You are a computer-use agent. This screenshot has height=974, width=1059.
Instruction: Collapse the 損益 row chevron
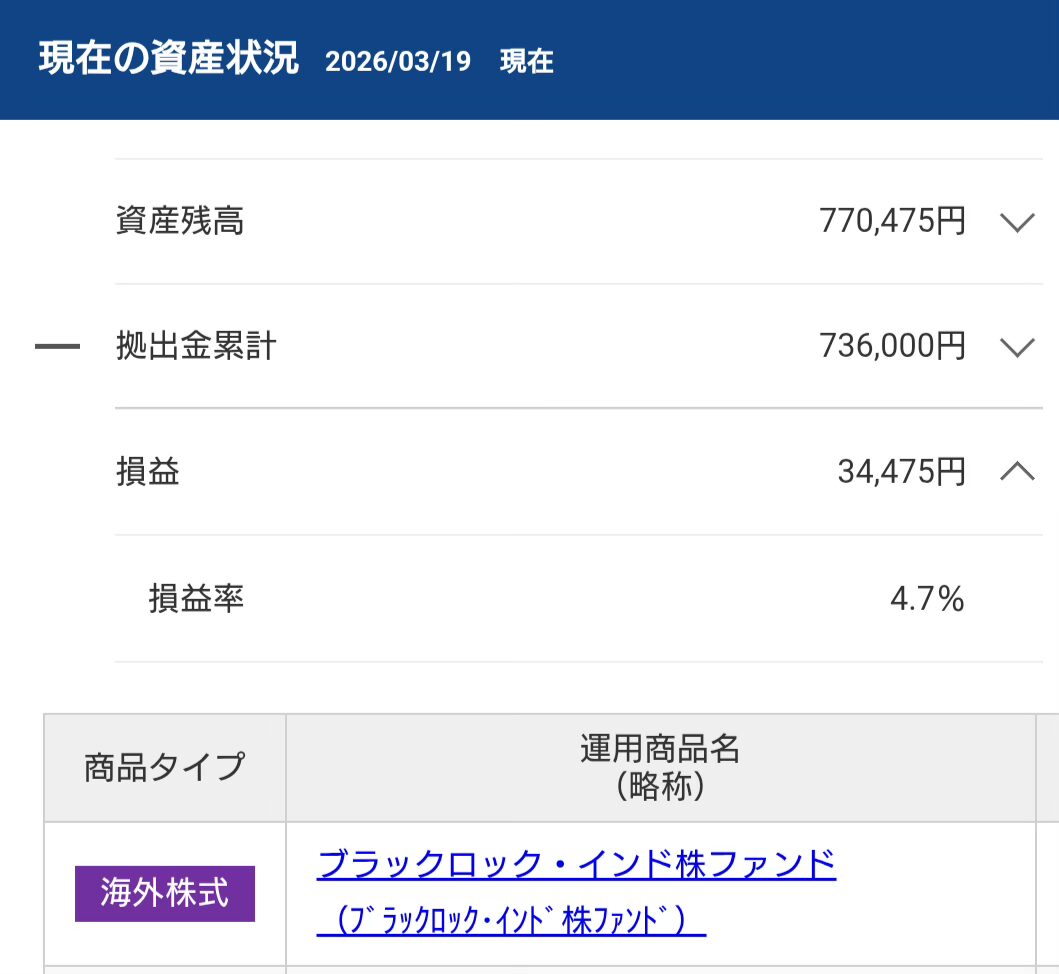point(1016,472)
